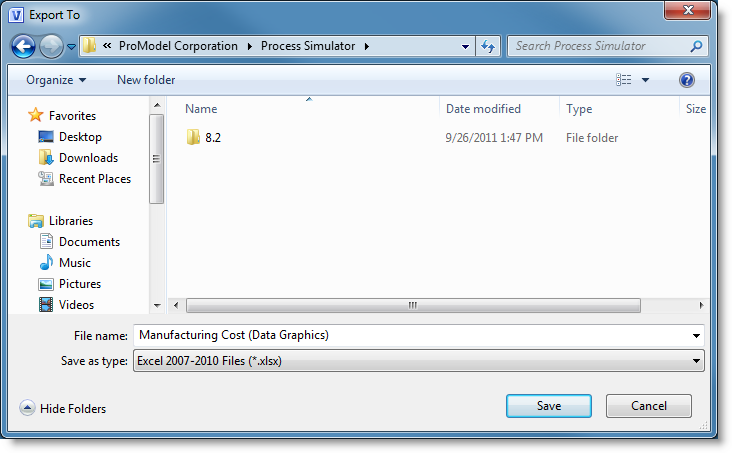Open the view options dropdown arrow
Screen dimensions: 732x453
[x=645, y=80]
